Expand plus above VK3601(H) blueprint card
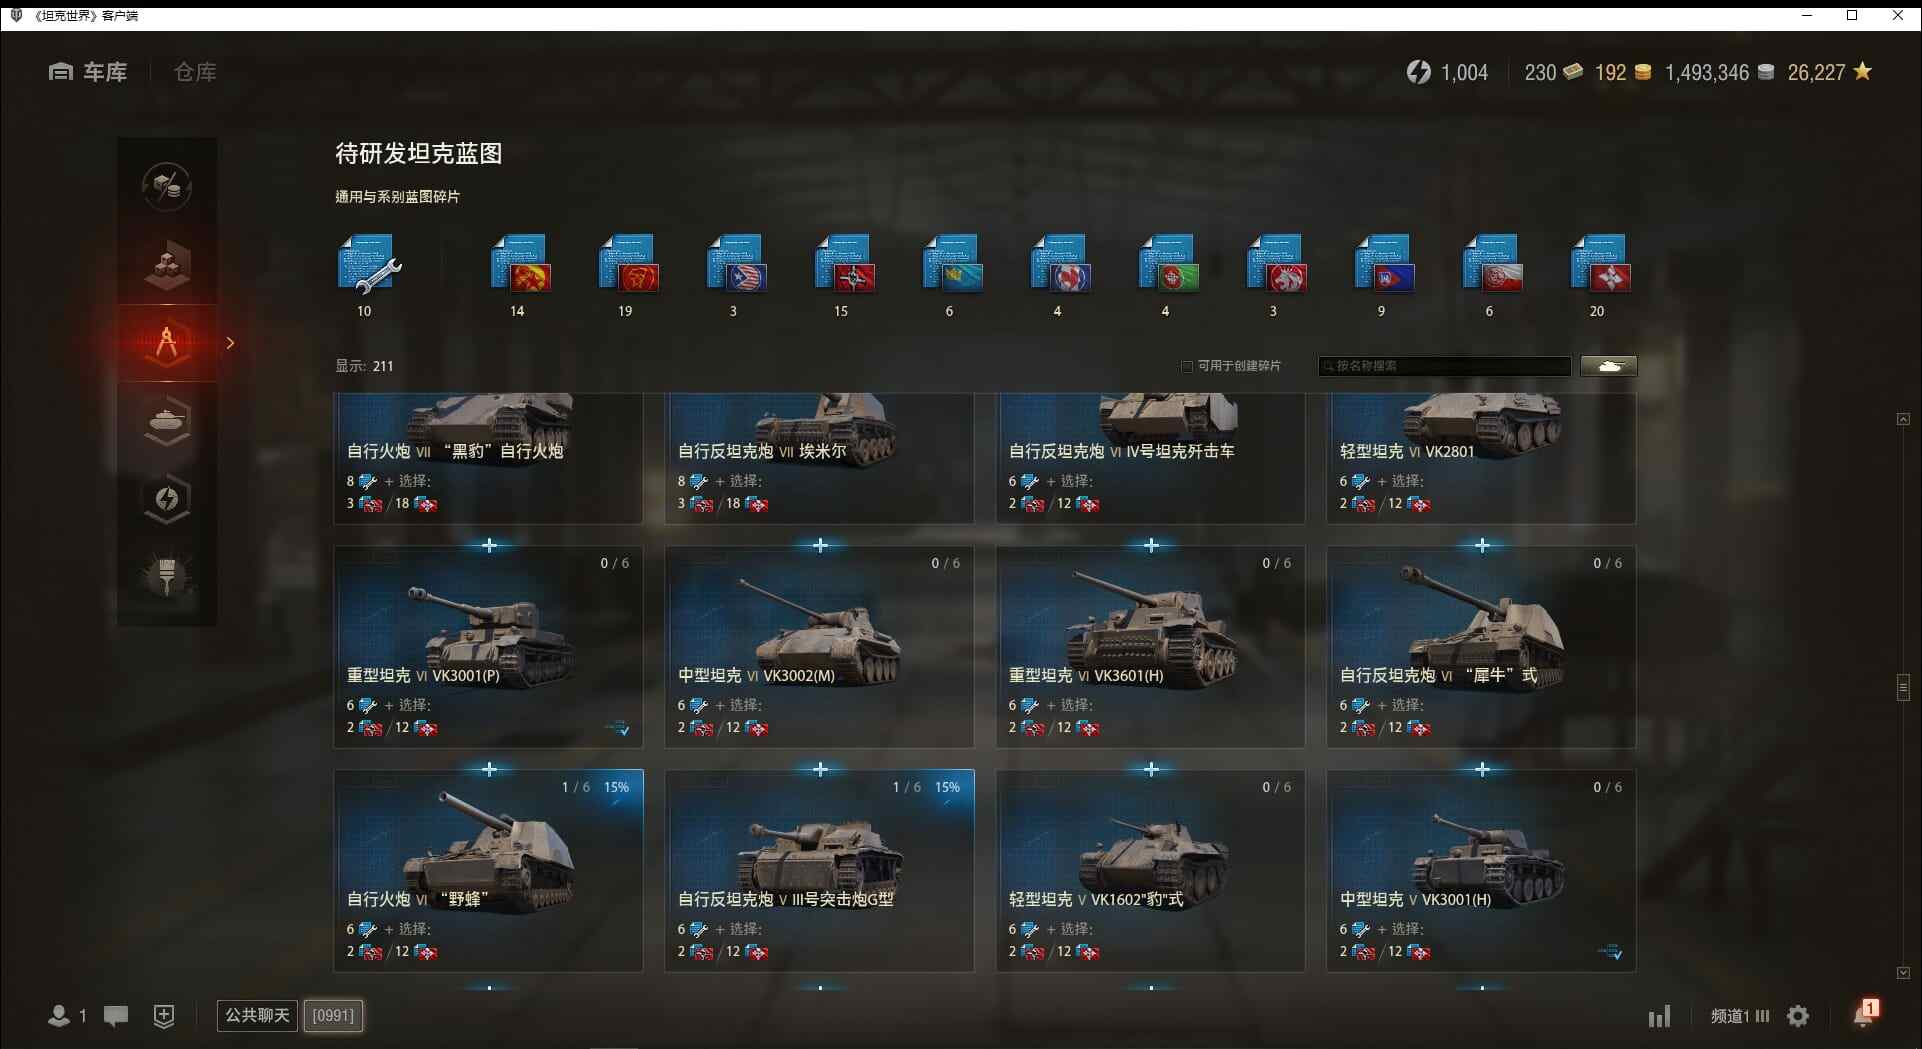This screenshot has height=1049, width=1922. [x=1151, y=545]
